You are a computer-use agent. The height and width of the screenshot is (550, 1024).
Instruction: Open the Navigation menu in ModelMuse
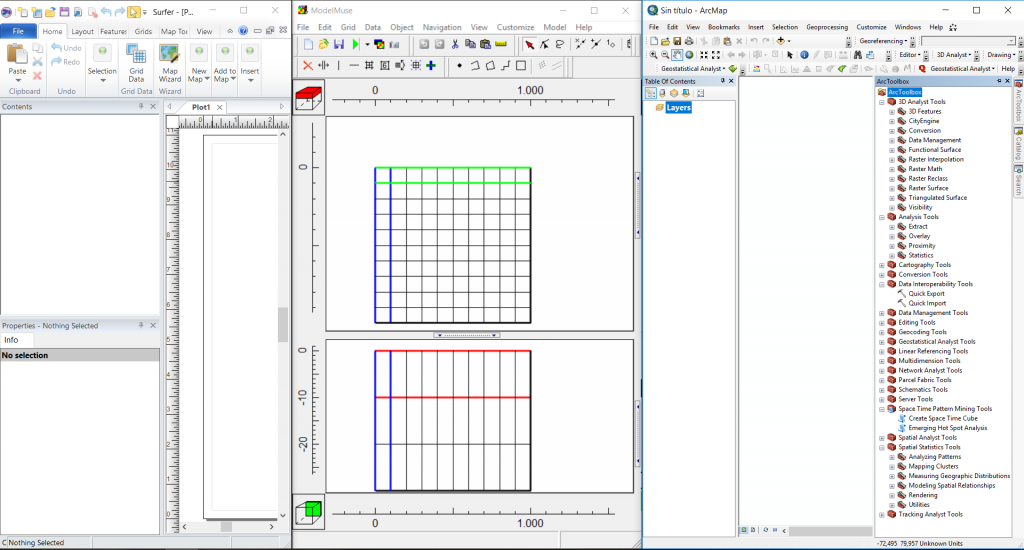[x=441, y=27]
